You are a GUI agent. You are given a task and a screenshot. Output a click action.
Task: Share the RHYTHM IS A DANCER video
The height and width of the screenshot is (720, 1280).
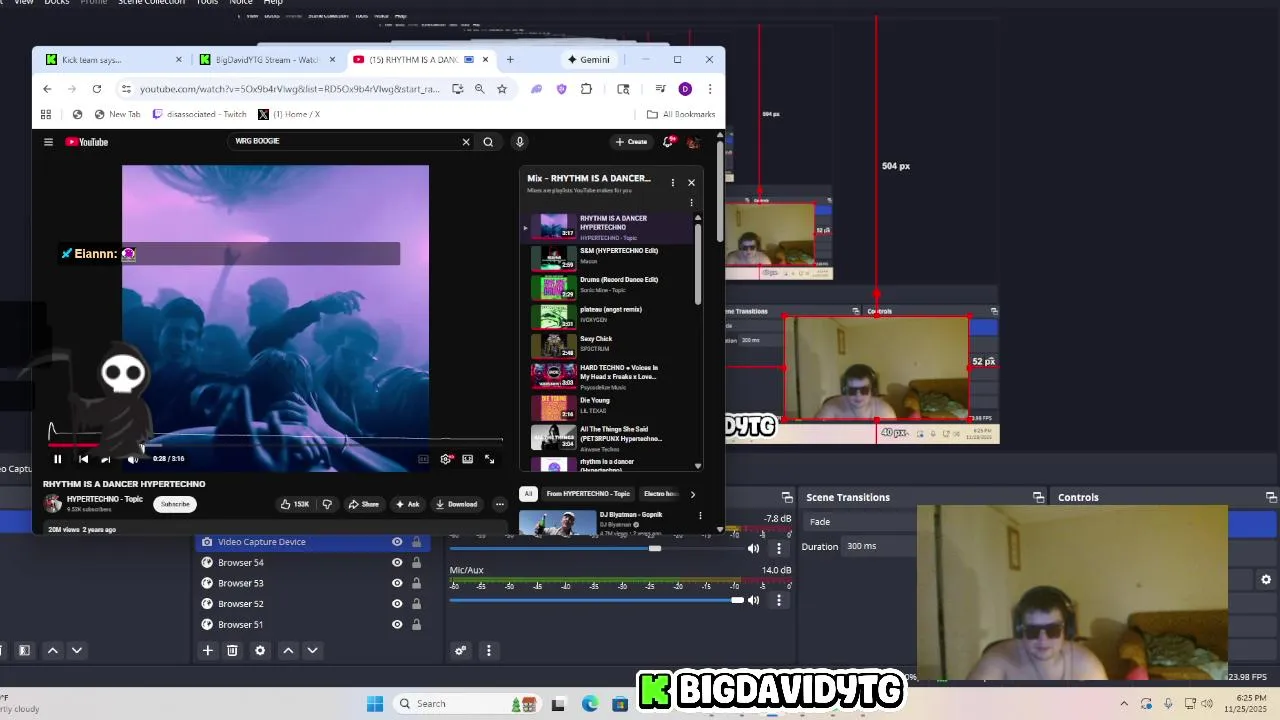click(x=365, y=504)
